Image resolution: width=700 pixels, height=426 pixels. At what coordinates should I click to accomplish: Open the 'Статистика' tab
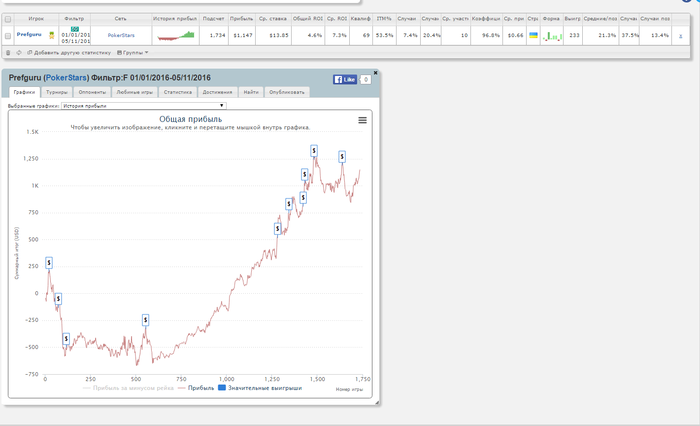pyautogui.click(x=178, y=92)
